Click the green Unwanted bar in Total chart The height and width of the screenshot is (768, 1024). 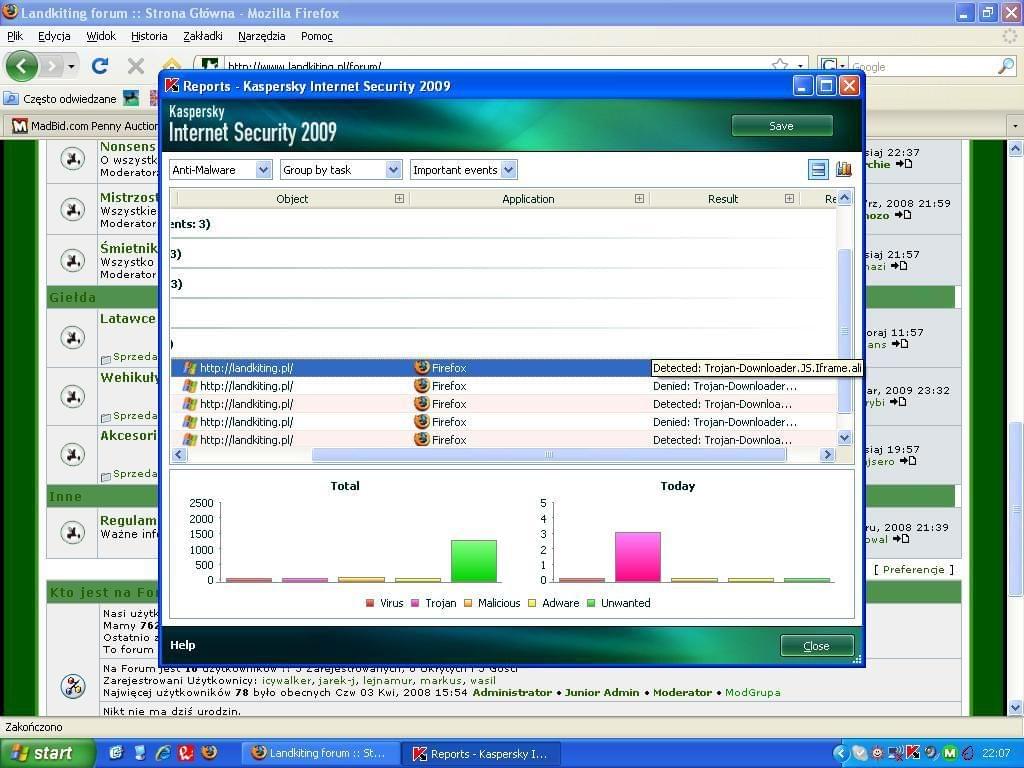[x=473, y=560]
